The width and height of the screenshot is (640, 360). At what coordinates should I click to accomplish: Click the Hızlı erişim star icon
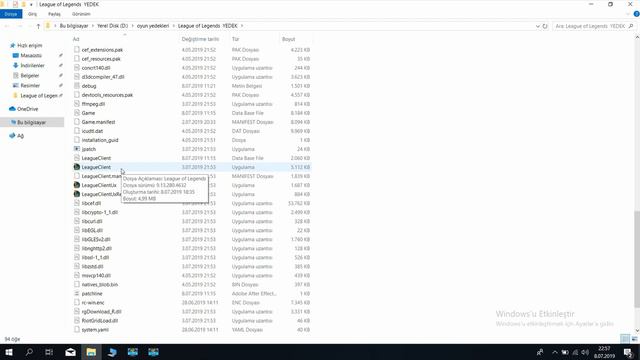coord(12,45)
